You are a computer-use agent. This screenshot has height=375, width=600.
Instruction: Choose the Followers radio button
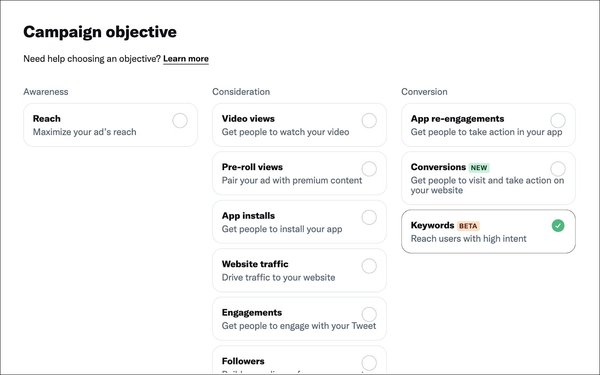point(369,363)
